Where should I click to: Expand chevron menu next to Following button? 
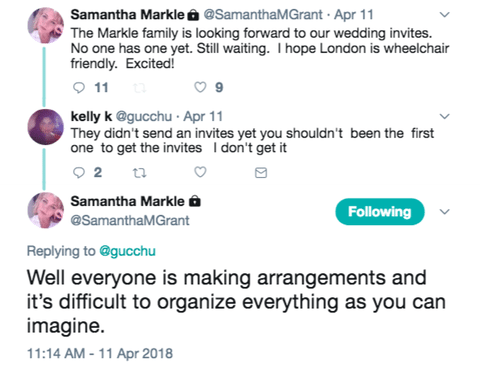445,212
